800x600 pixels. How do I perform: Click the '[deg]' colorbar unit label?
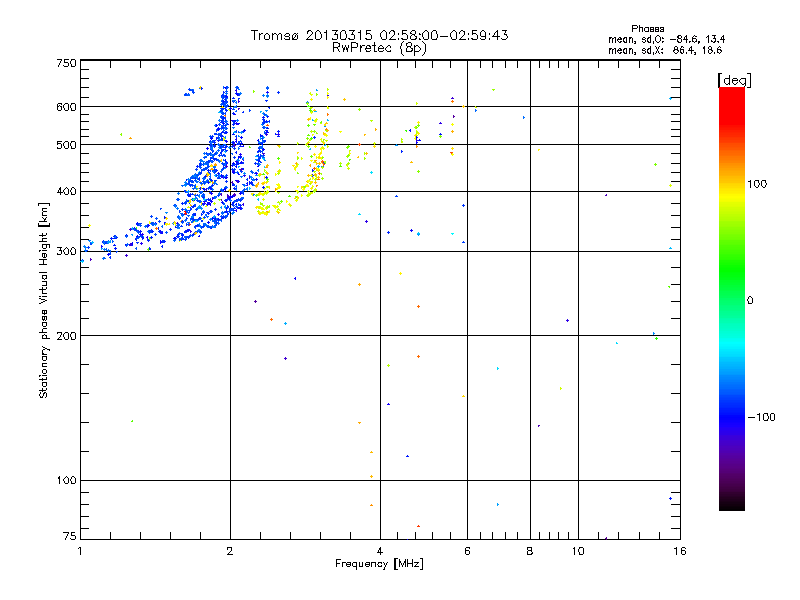734,80
